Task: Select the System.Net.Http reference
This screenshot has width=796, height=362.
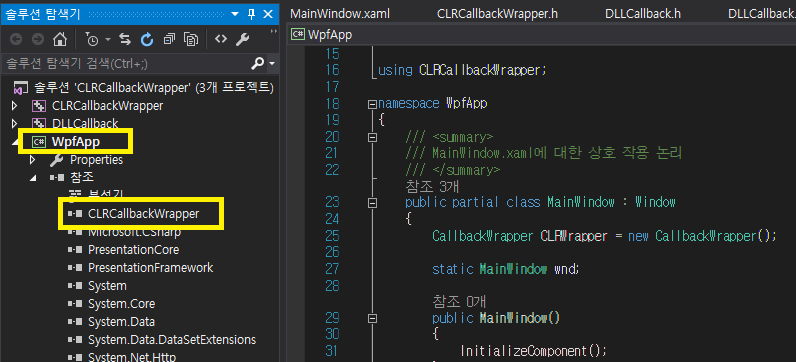Action: point(132,357)
